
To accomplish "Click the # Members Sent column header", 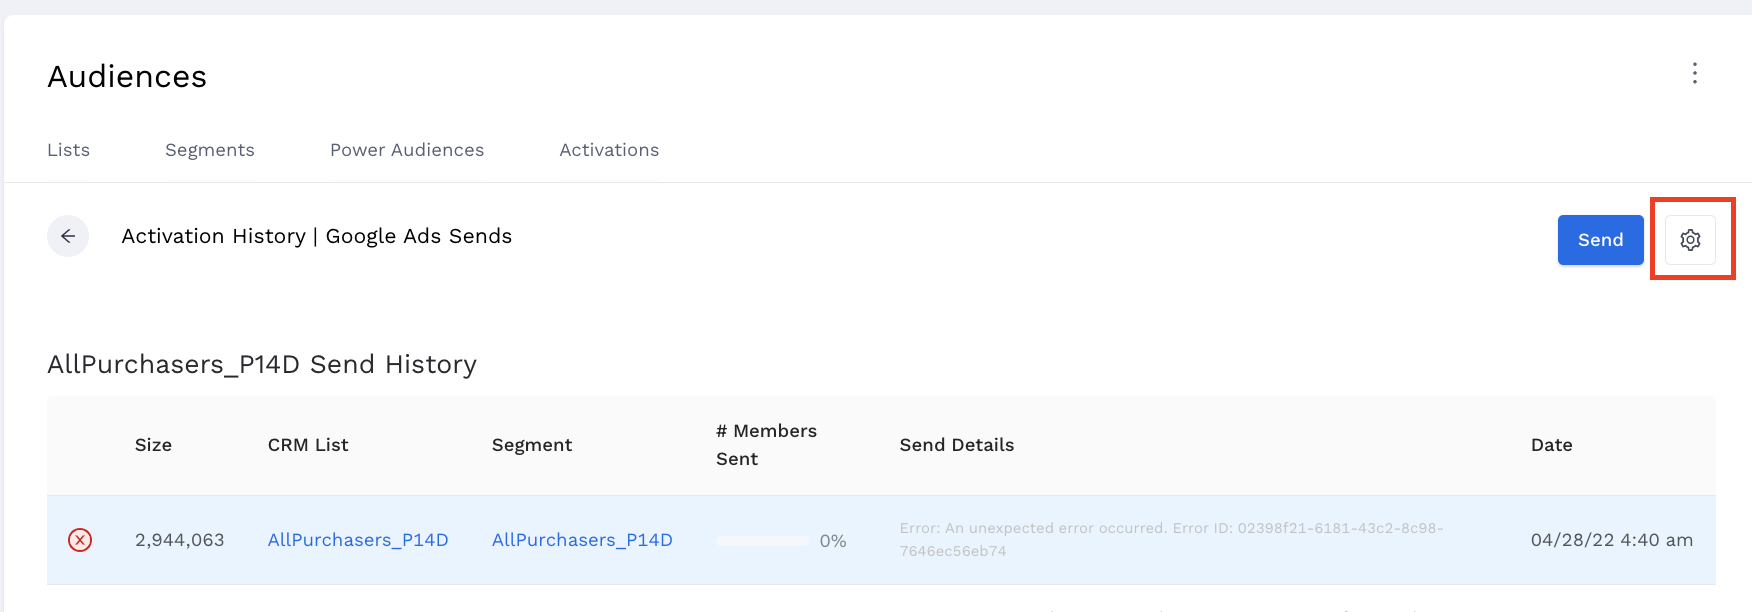I will click(766, 445).
